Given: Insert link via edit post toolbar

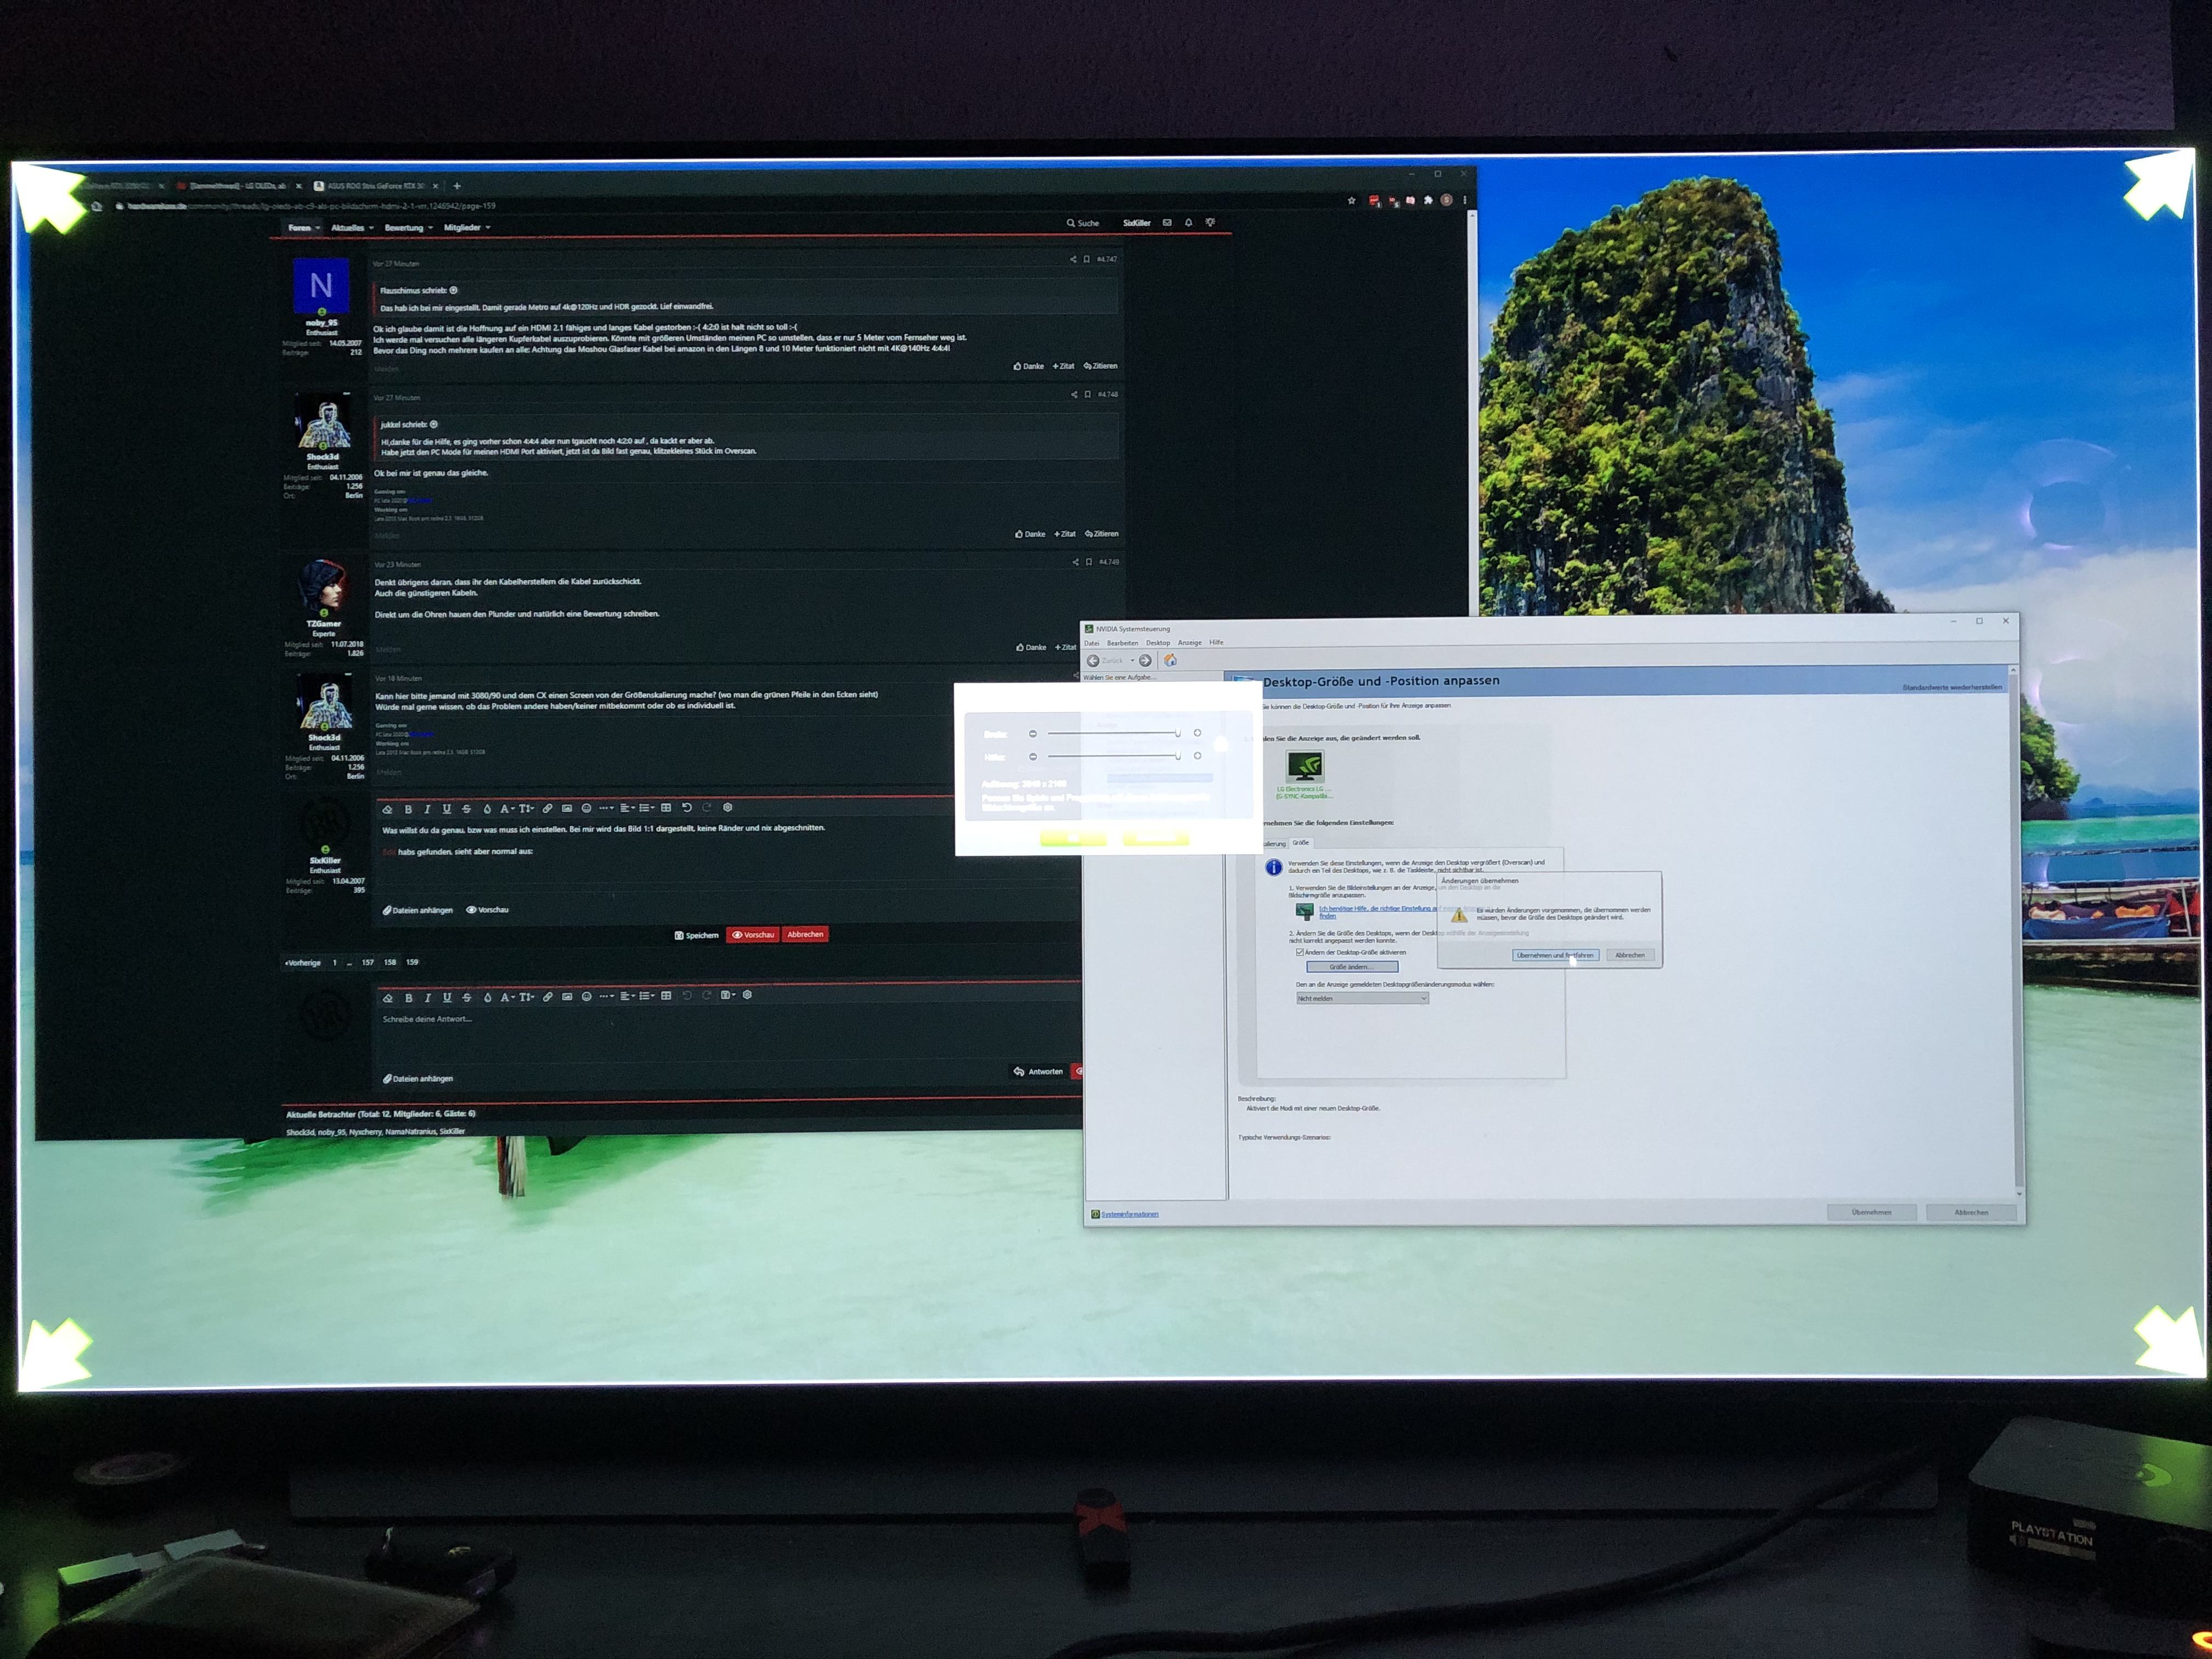Looking at the screenshot, I should coord(547,808).
